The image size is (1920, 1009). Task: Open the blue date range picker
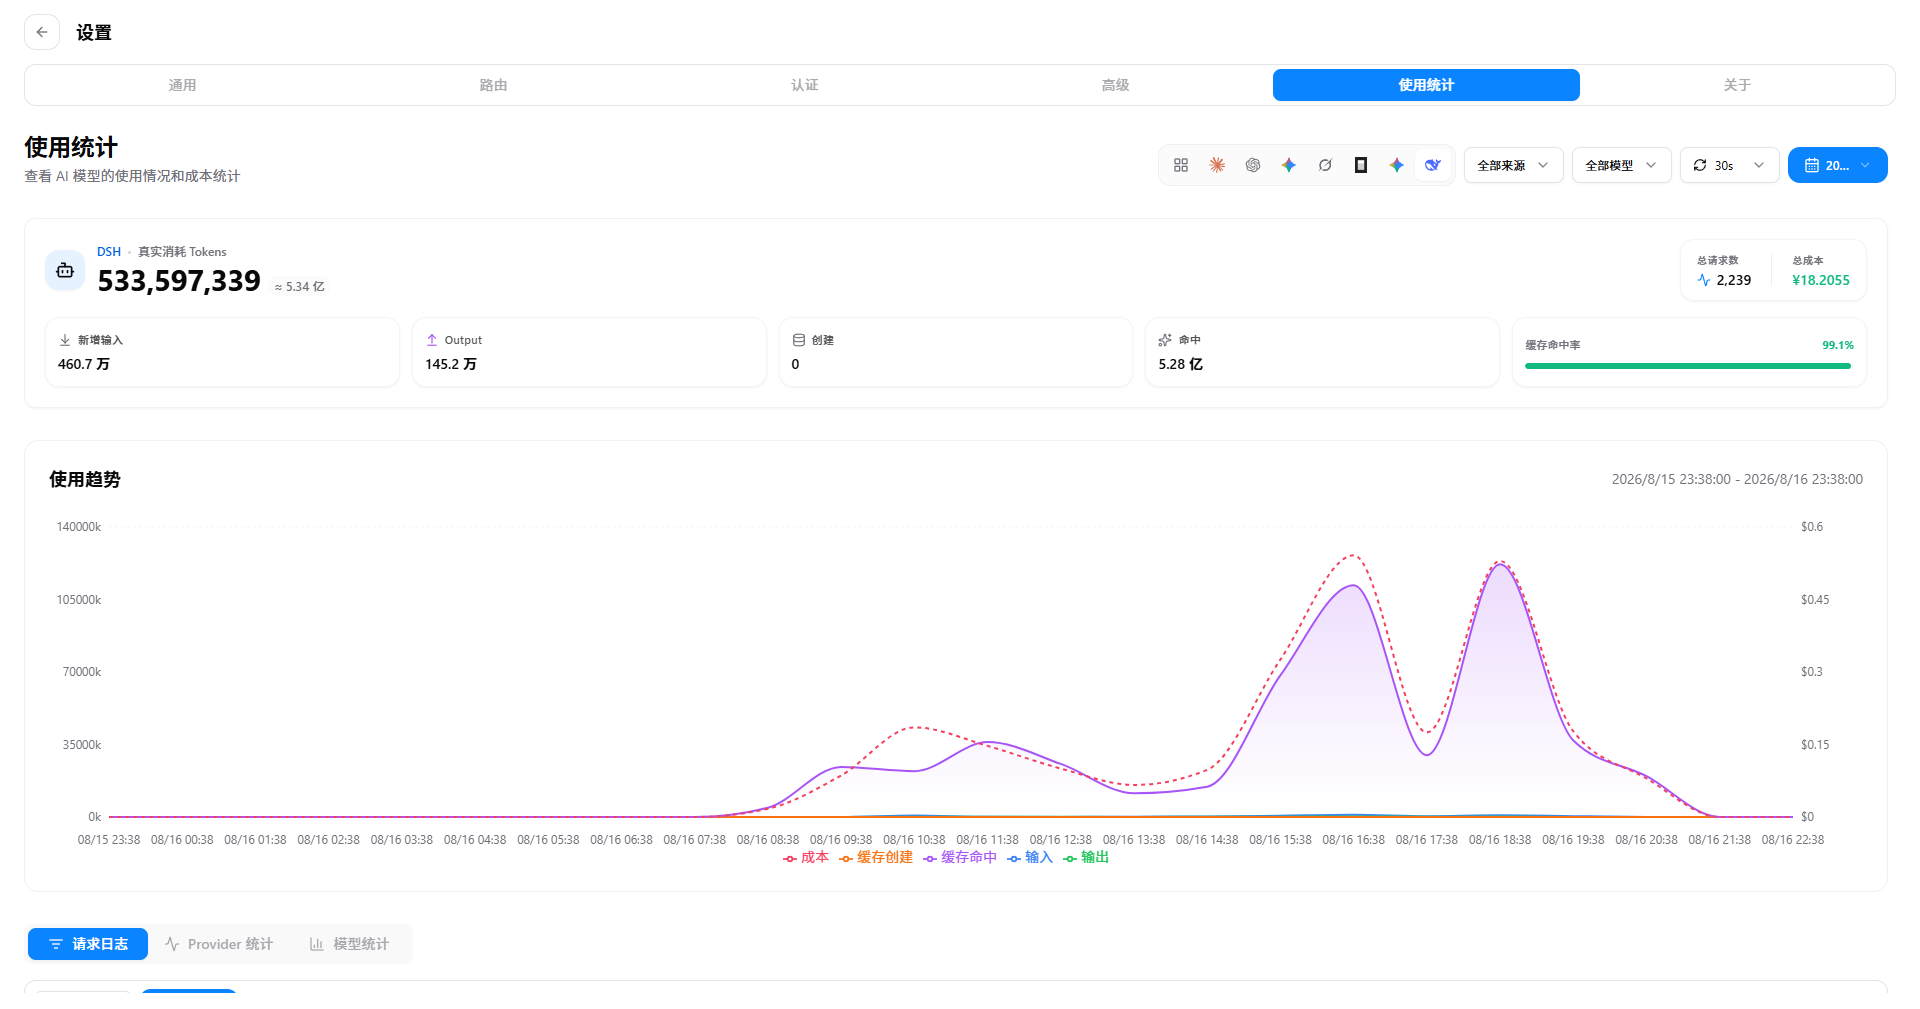1838,165
